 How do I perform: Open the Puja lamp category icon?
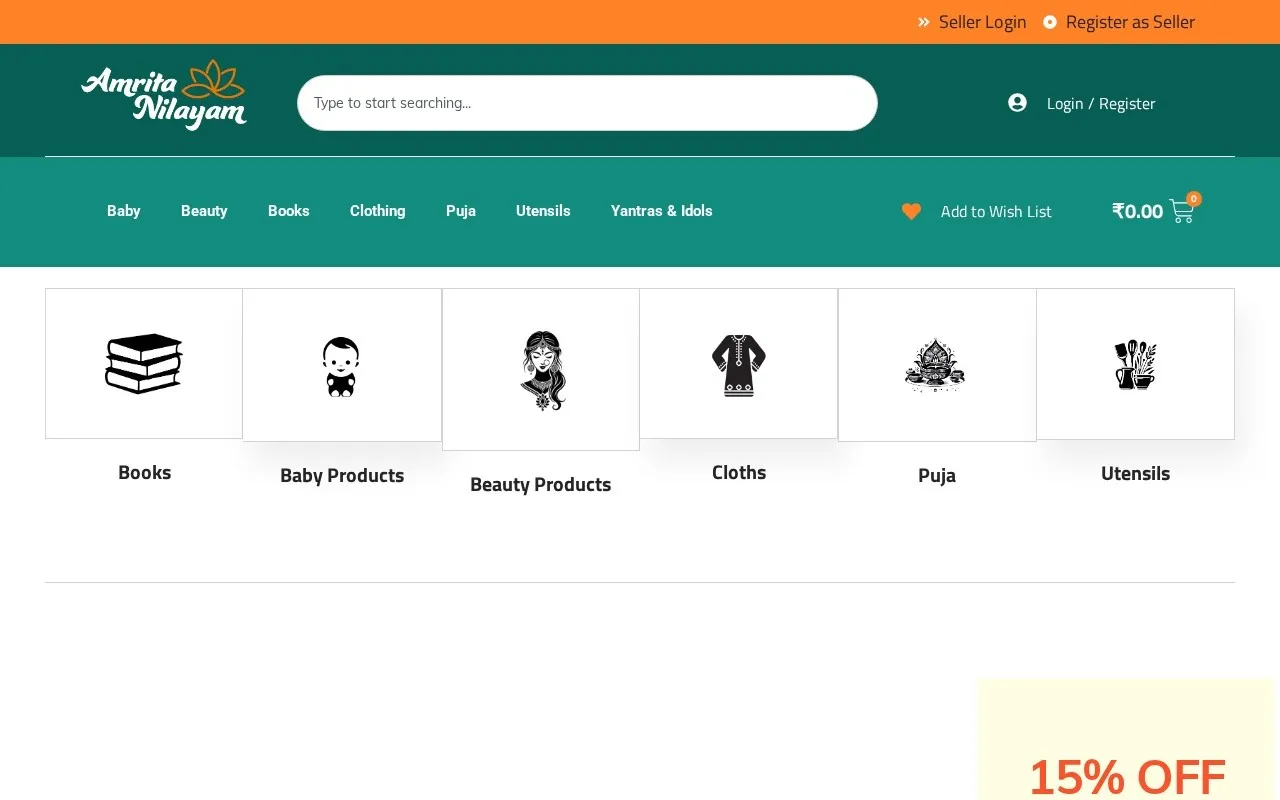tap(935, 365)
